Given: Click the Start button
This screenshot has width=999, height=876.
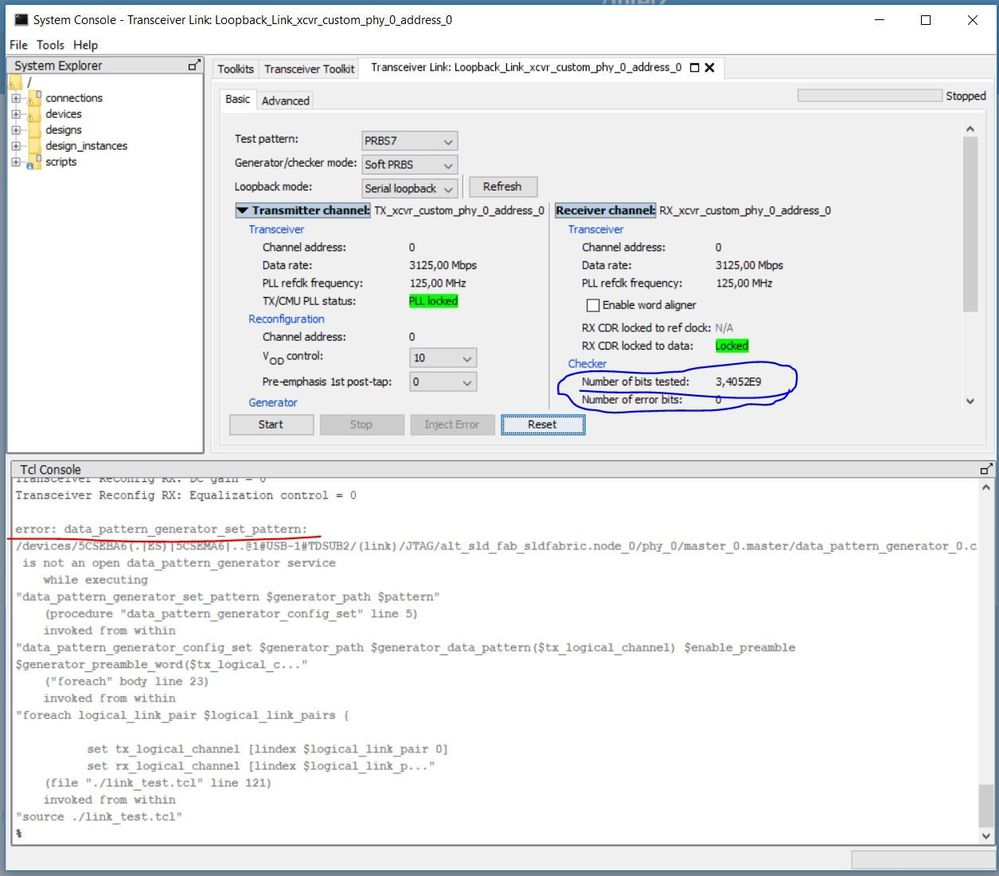Looking at the screenshot, I should pyautogui.click(x=271, y=425).
